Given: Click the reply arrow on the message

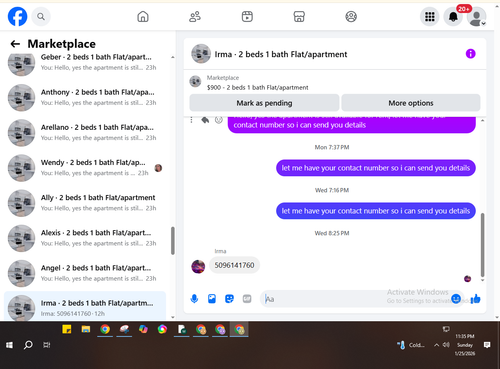Looking at the screenshot, I should 205,120.
